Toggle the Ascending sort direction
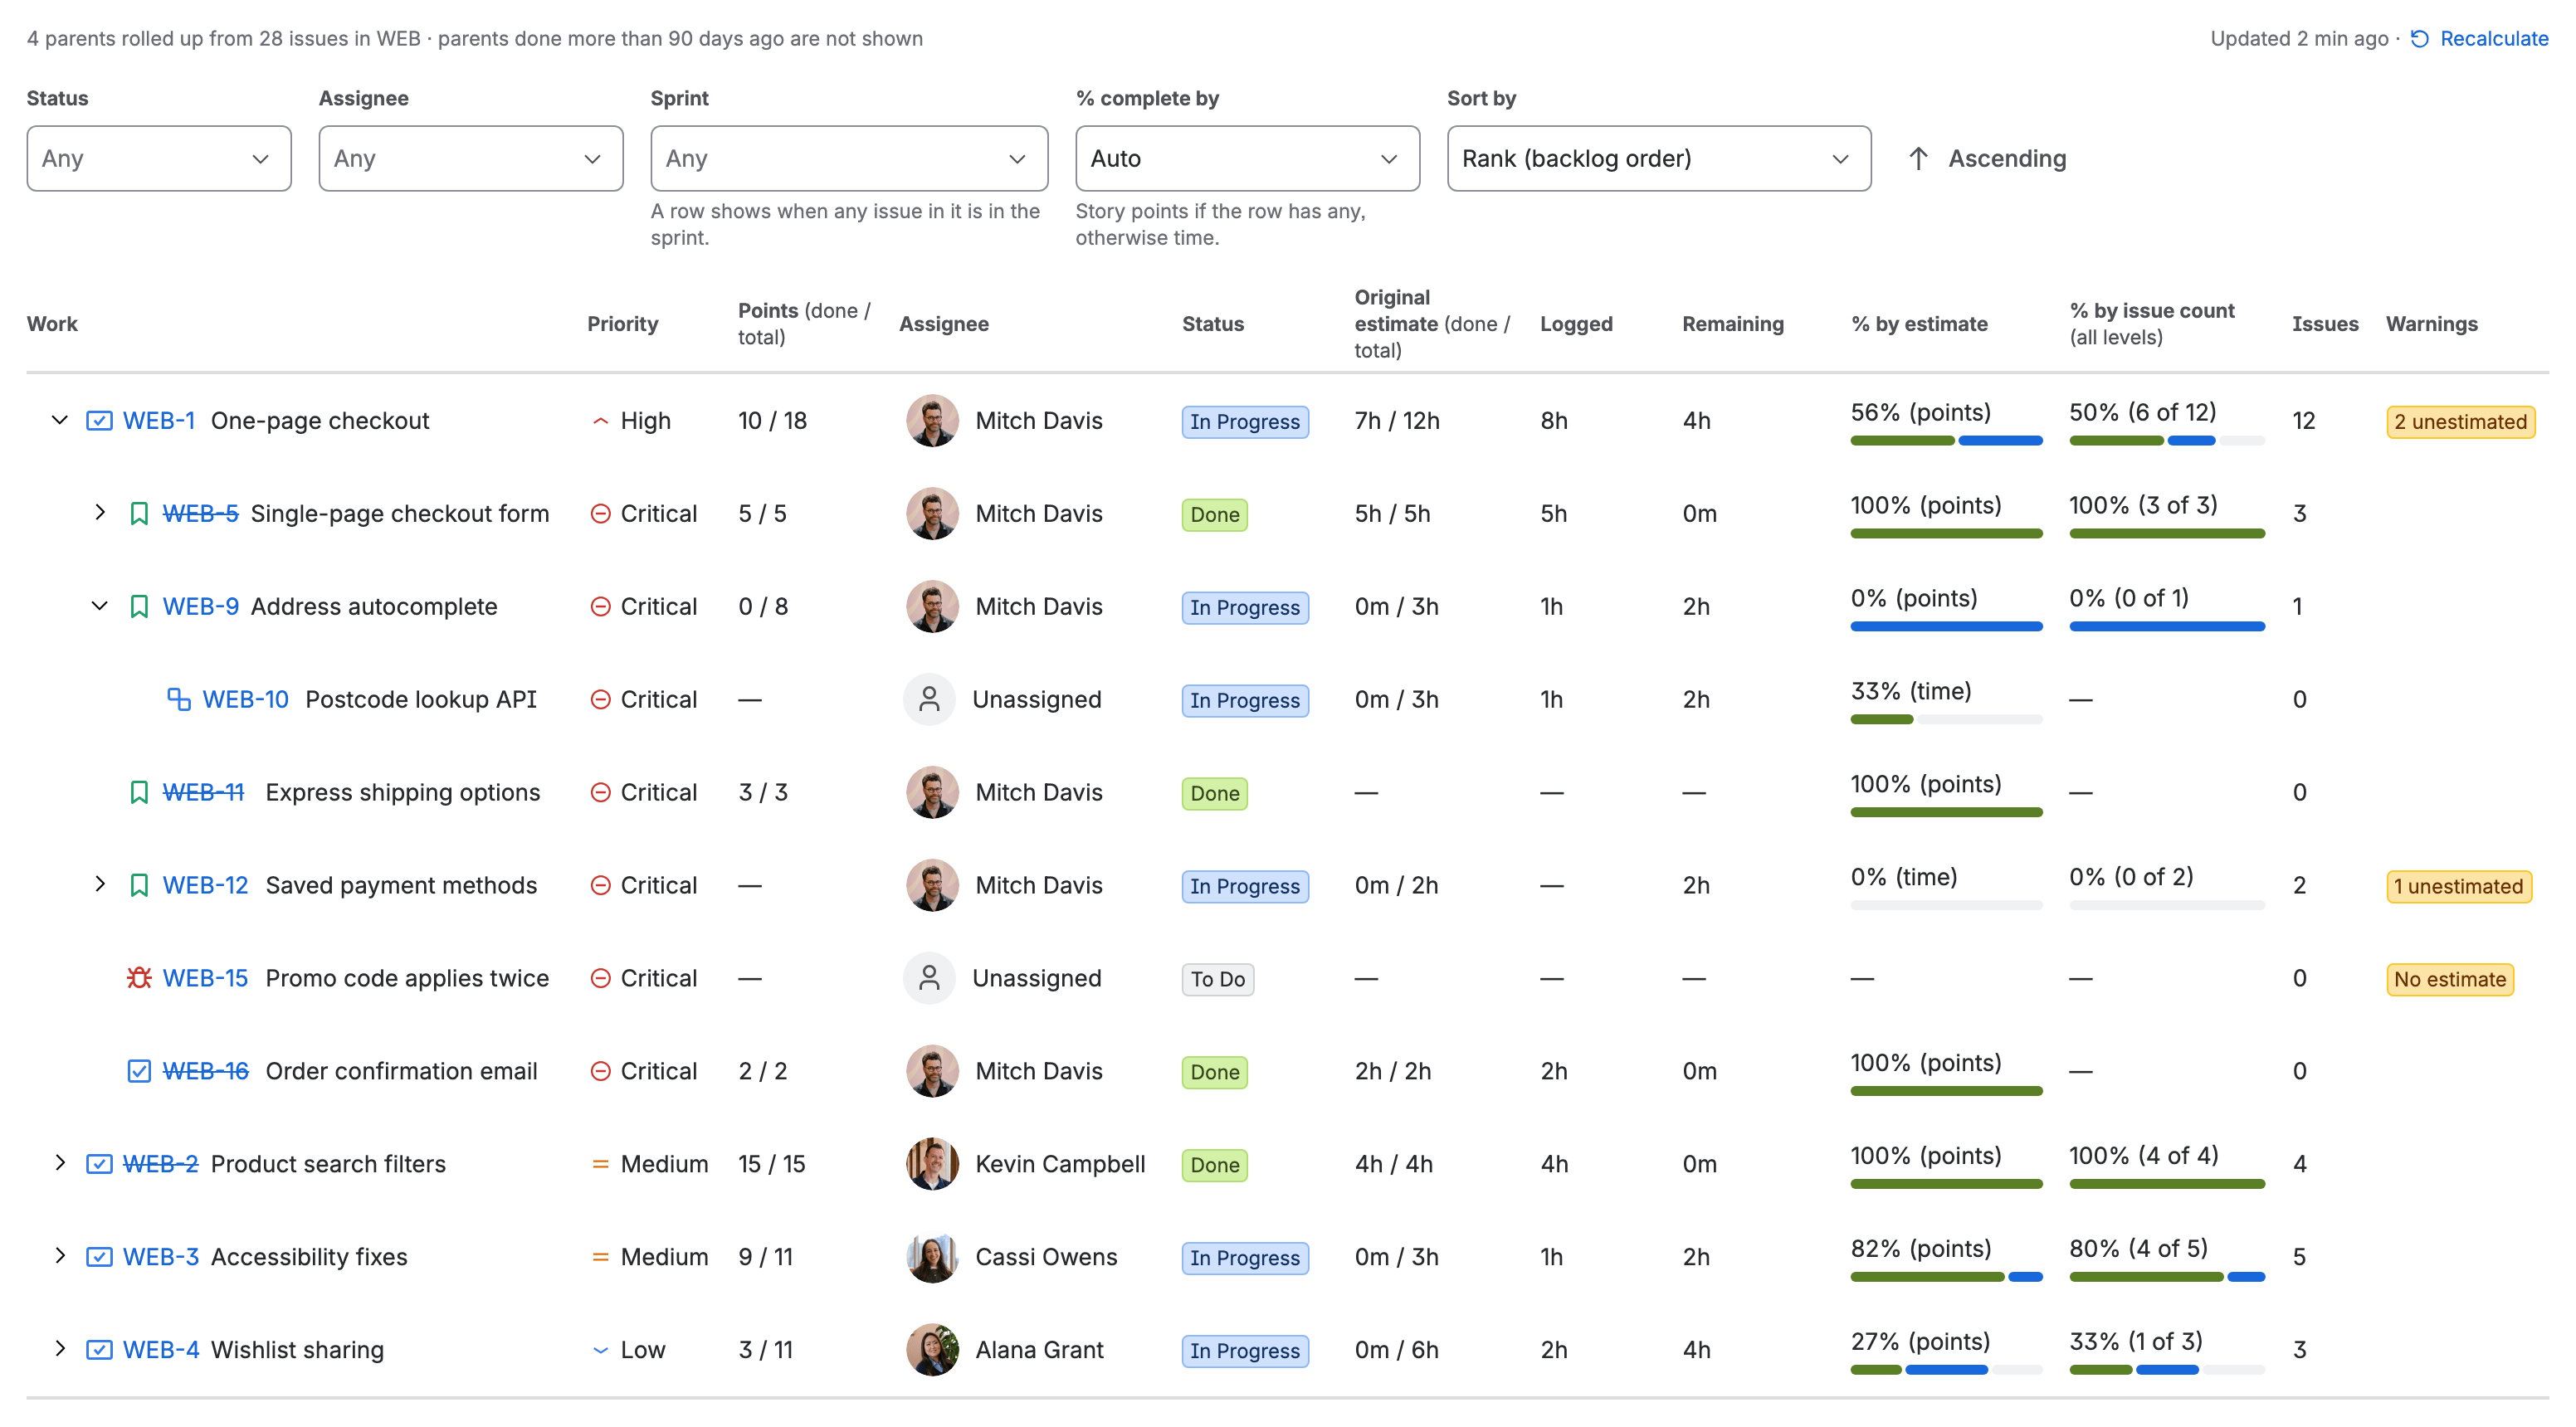The height and width of the screenshot is (1427, 2576). click(x=1987, y=159)
